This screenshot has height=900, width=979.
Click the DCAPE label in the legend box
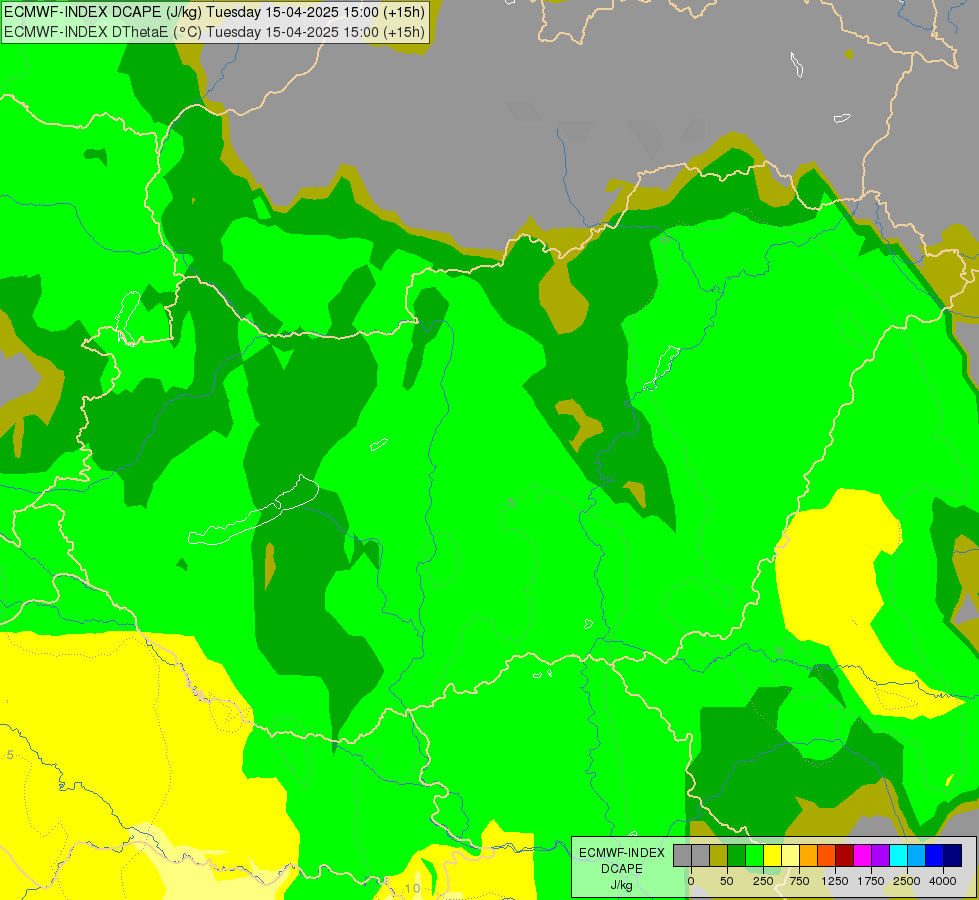point(621,869)
